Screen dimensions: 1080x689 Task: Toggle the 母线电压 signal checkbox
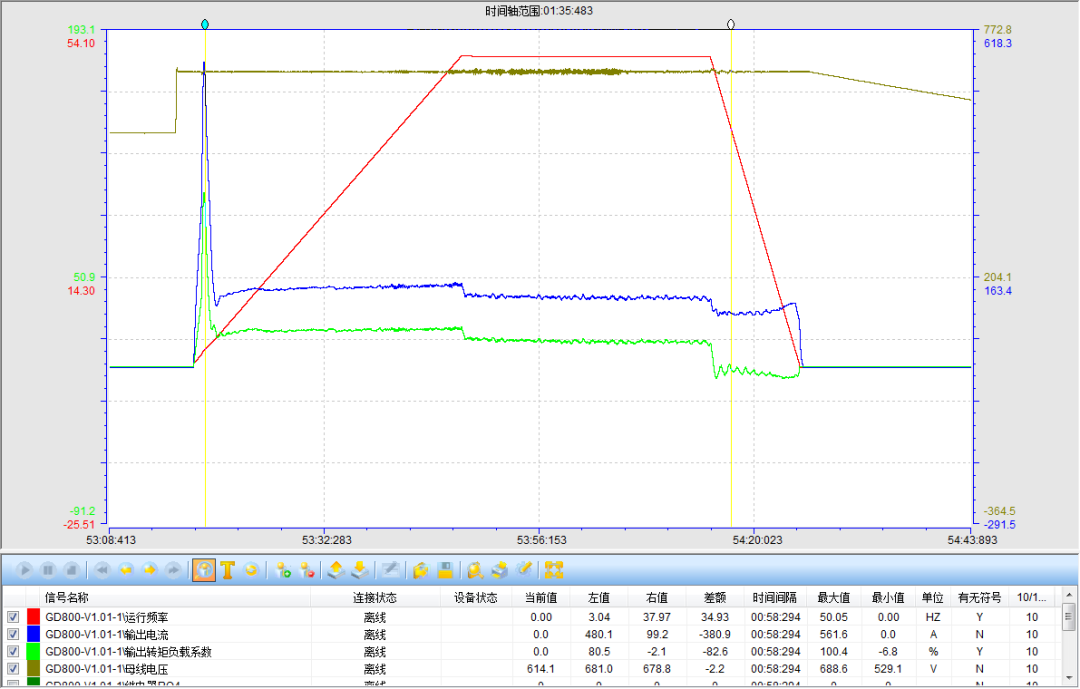(x=13, y=668)
